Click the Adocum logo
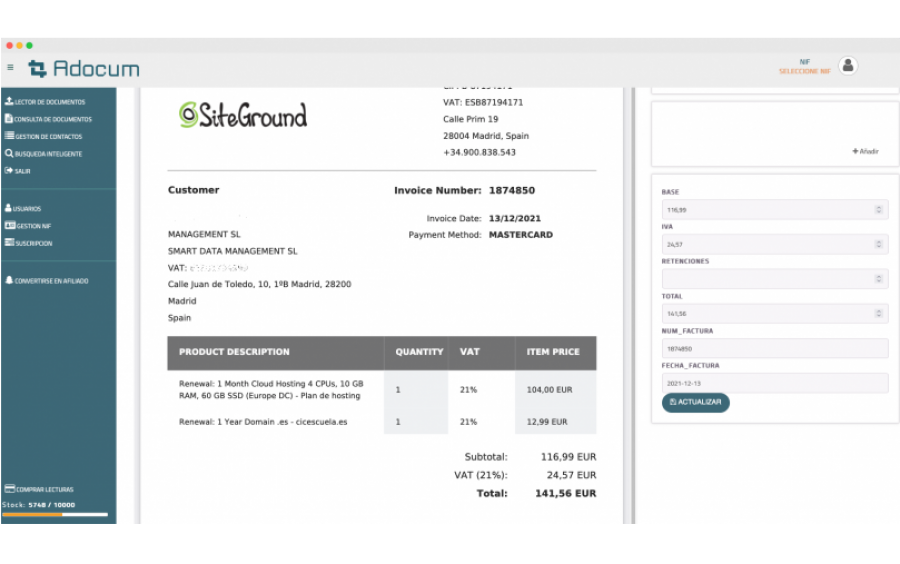 84,69
